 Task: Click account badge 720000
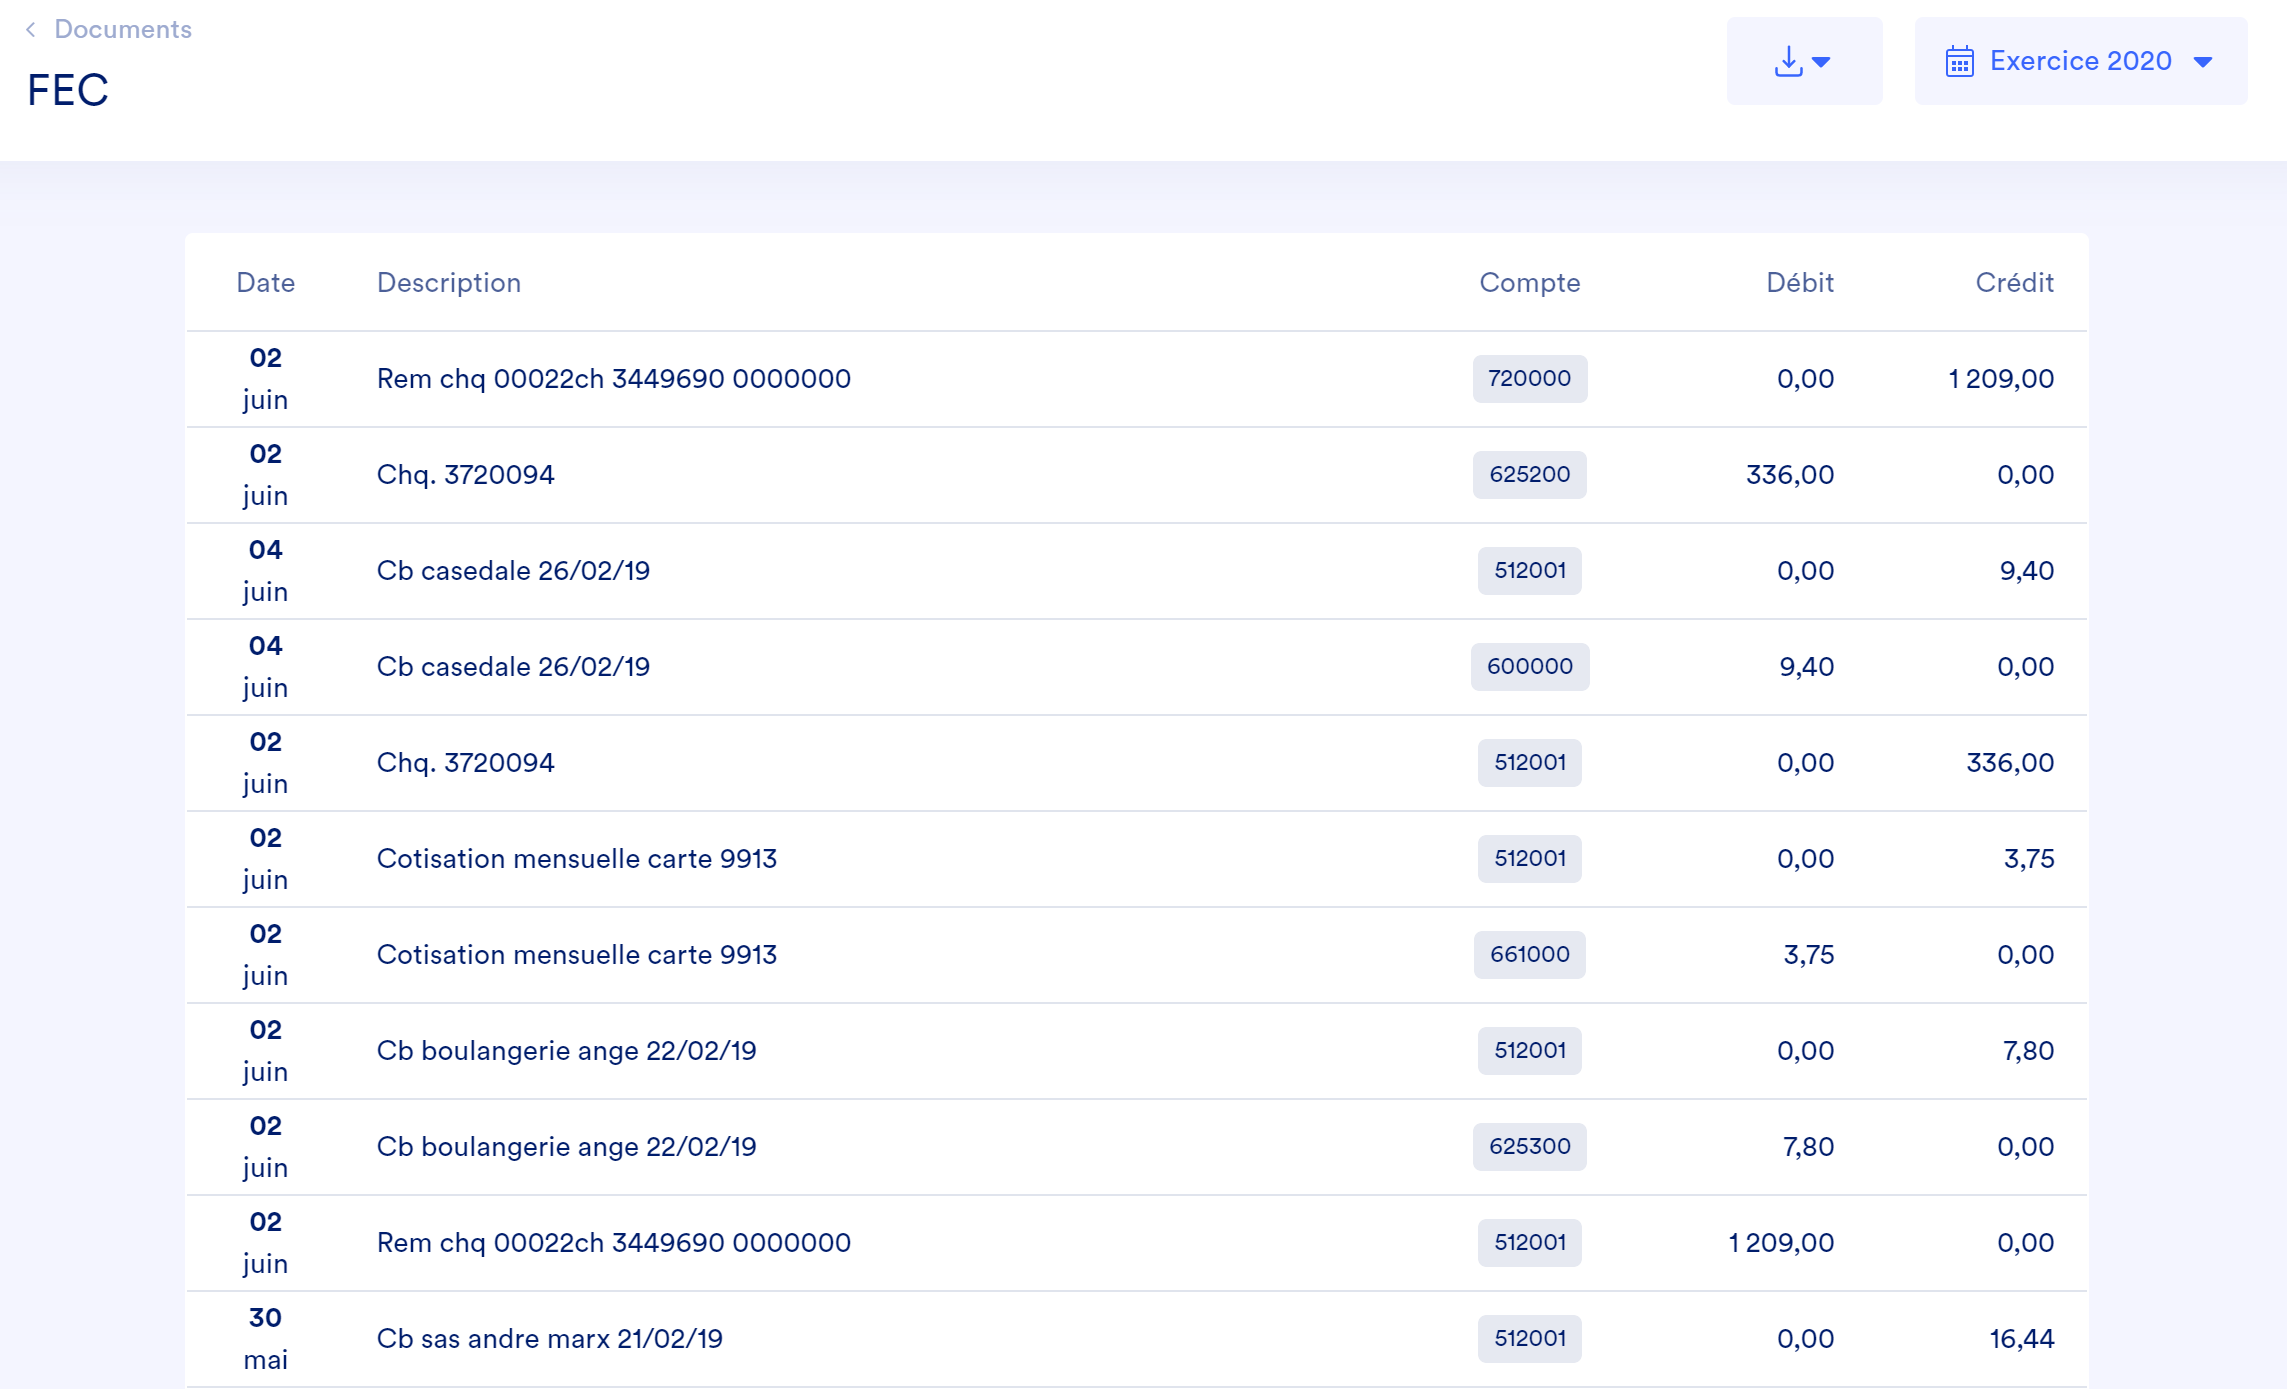[x=1529, y=379]
